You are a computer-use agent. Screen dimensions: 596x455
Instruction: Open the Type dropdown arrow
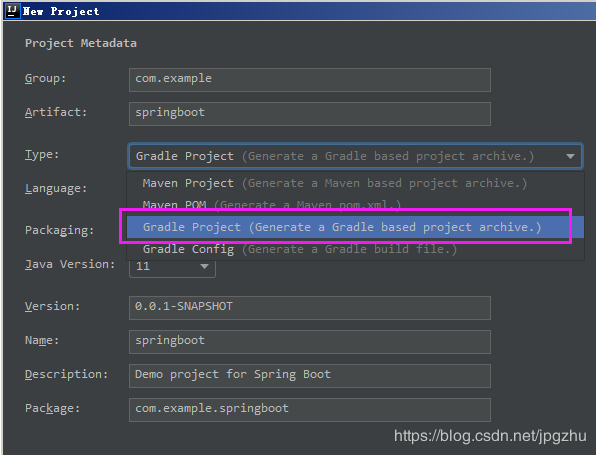tap(570, 156)
